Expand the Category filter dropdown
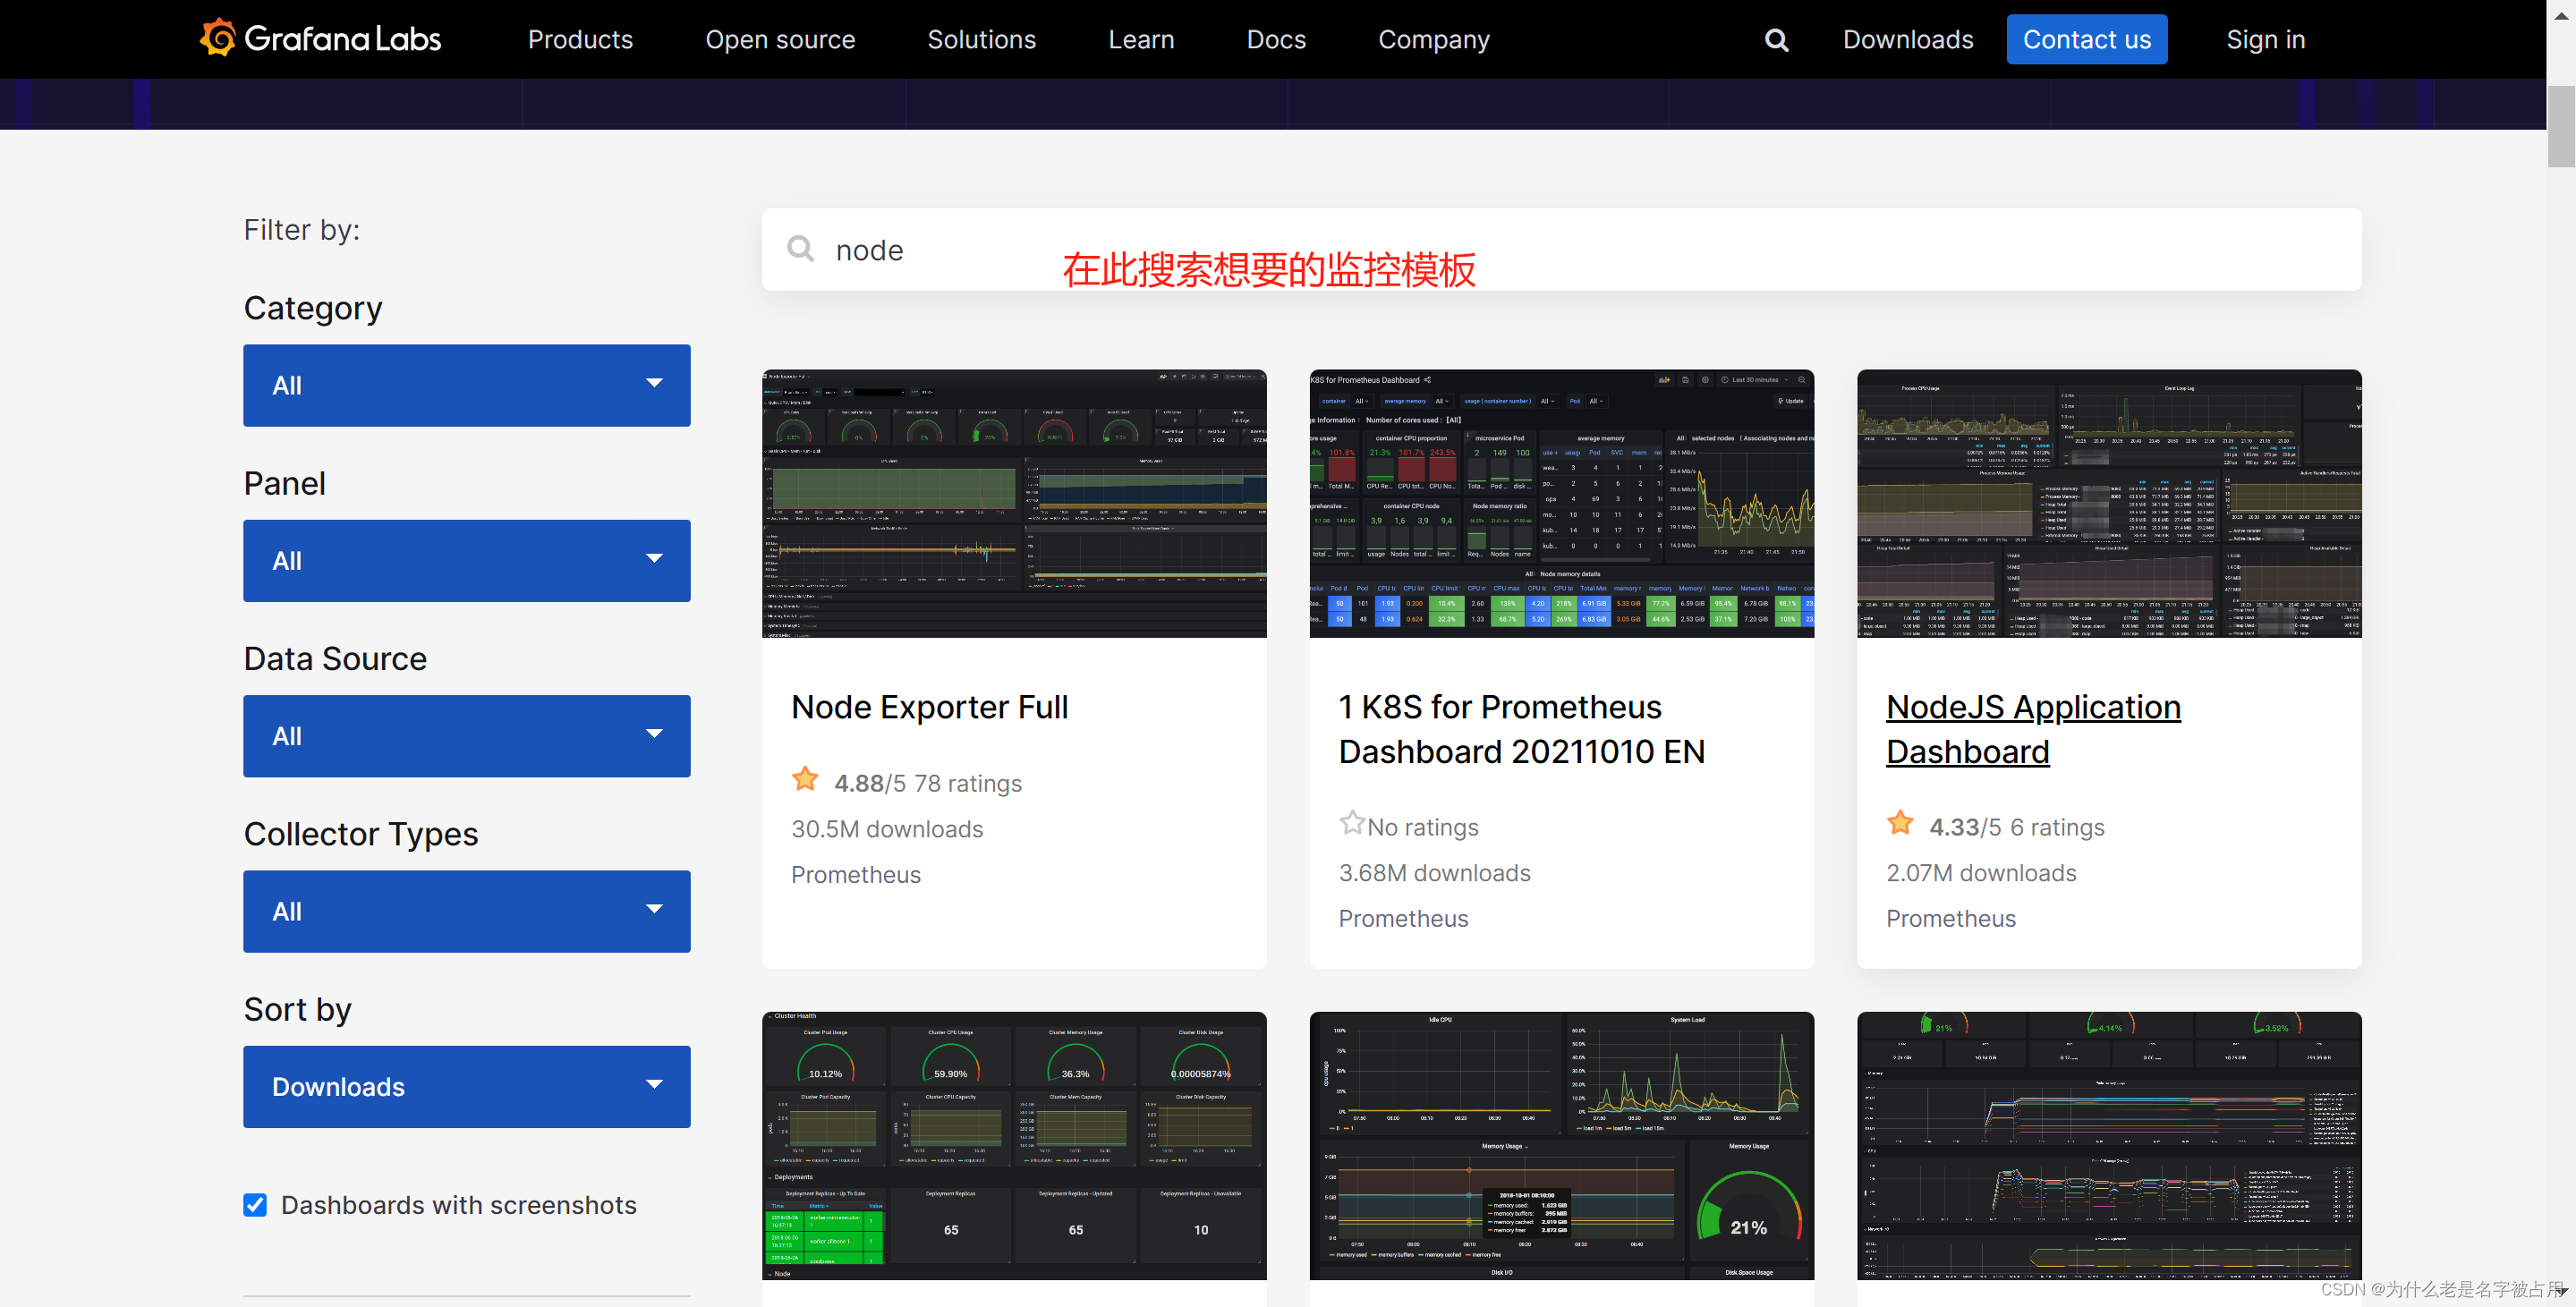 (x=467, y=386)
